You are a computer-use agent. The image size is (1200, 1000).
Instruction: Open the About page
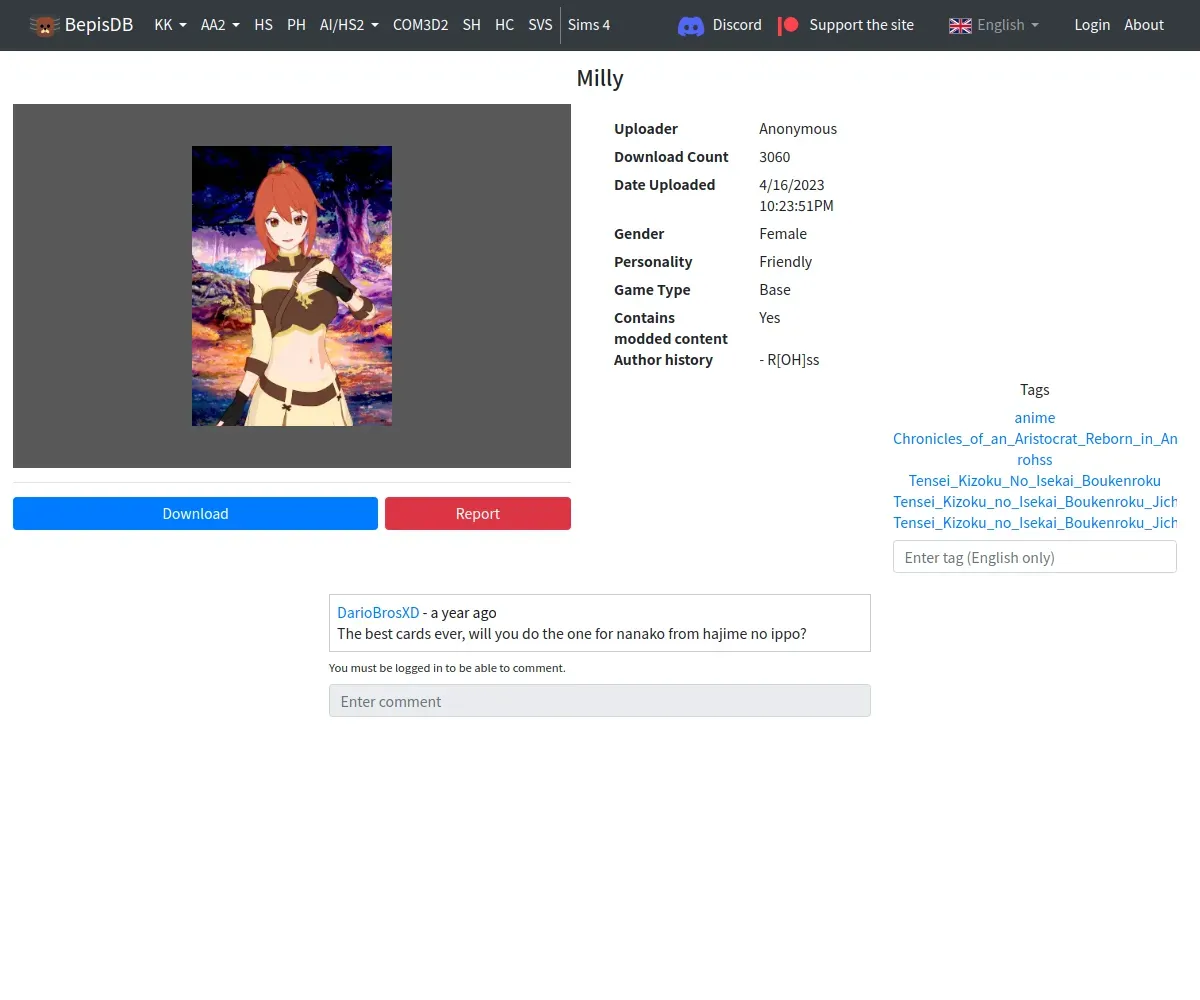click(x=1144, y=25)
